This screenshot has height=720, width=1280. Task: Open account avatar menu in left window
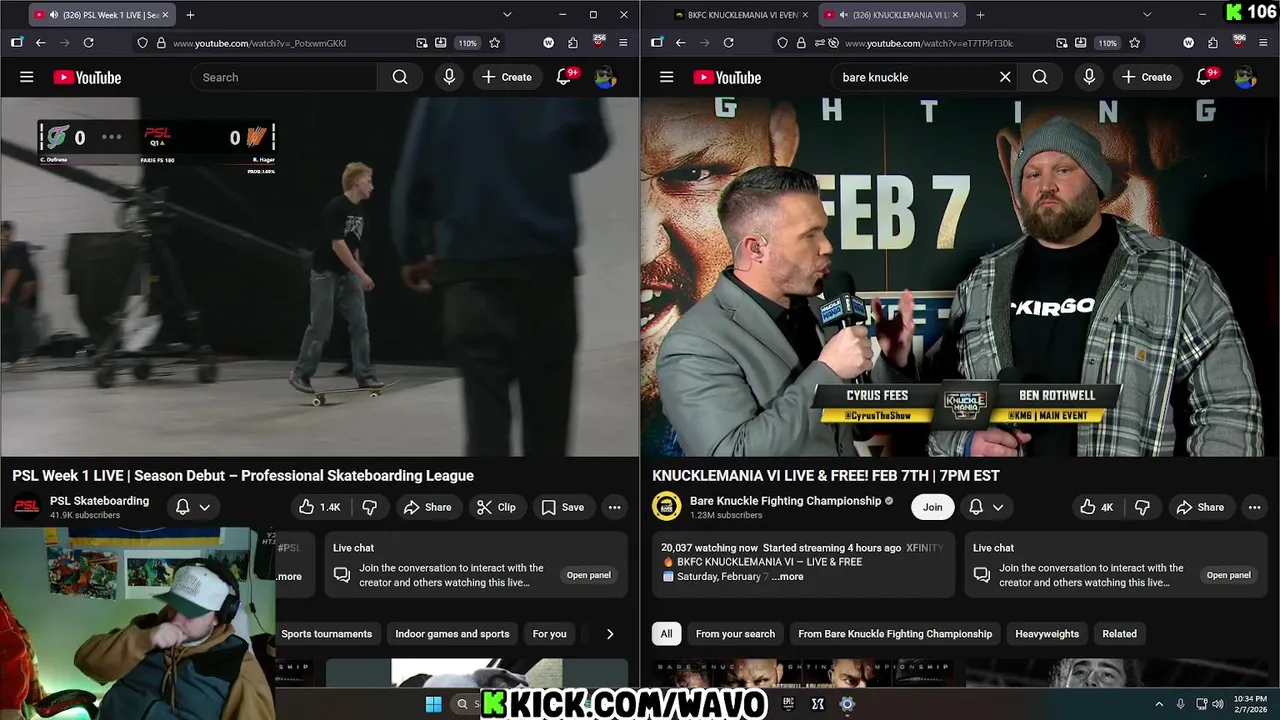605,77
